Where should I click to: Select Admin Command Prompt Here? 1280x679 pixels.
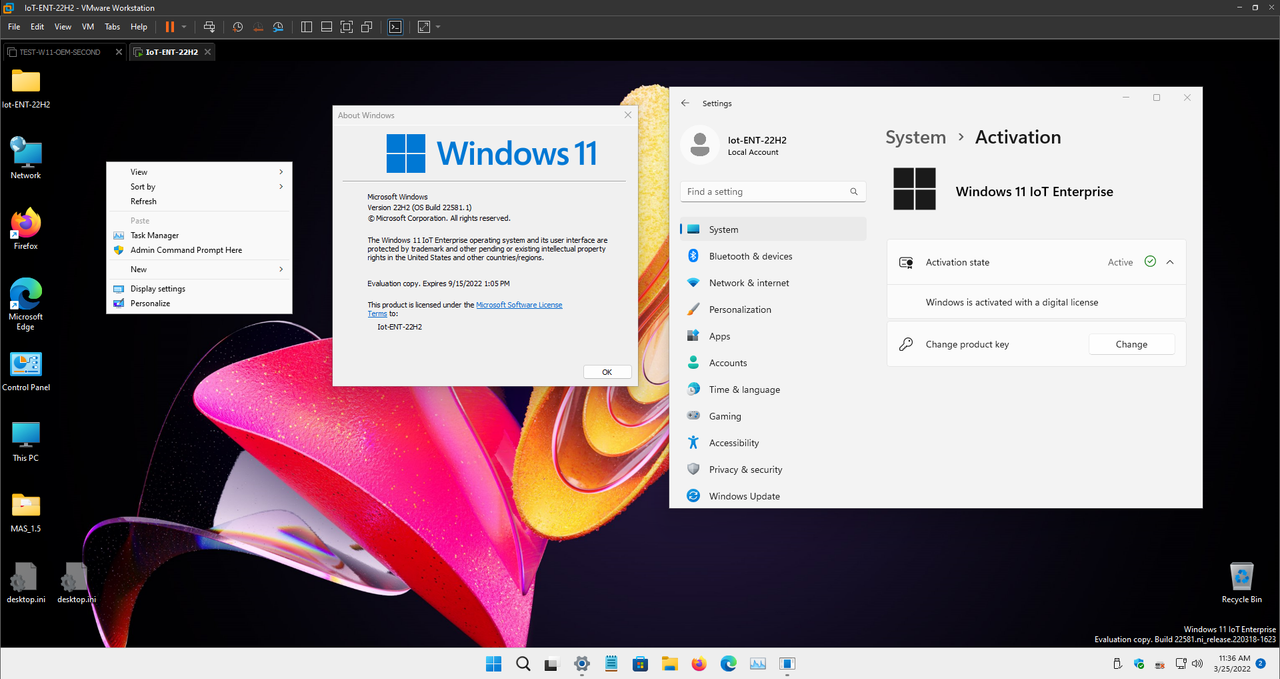[x=199, y=250]
